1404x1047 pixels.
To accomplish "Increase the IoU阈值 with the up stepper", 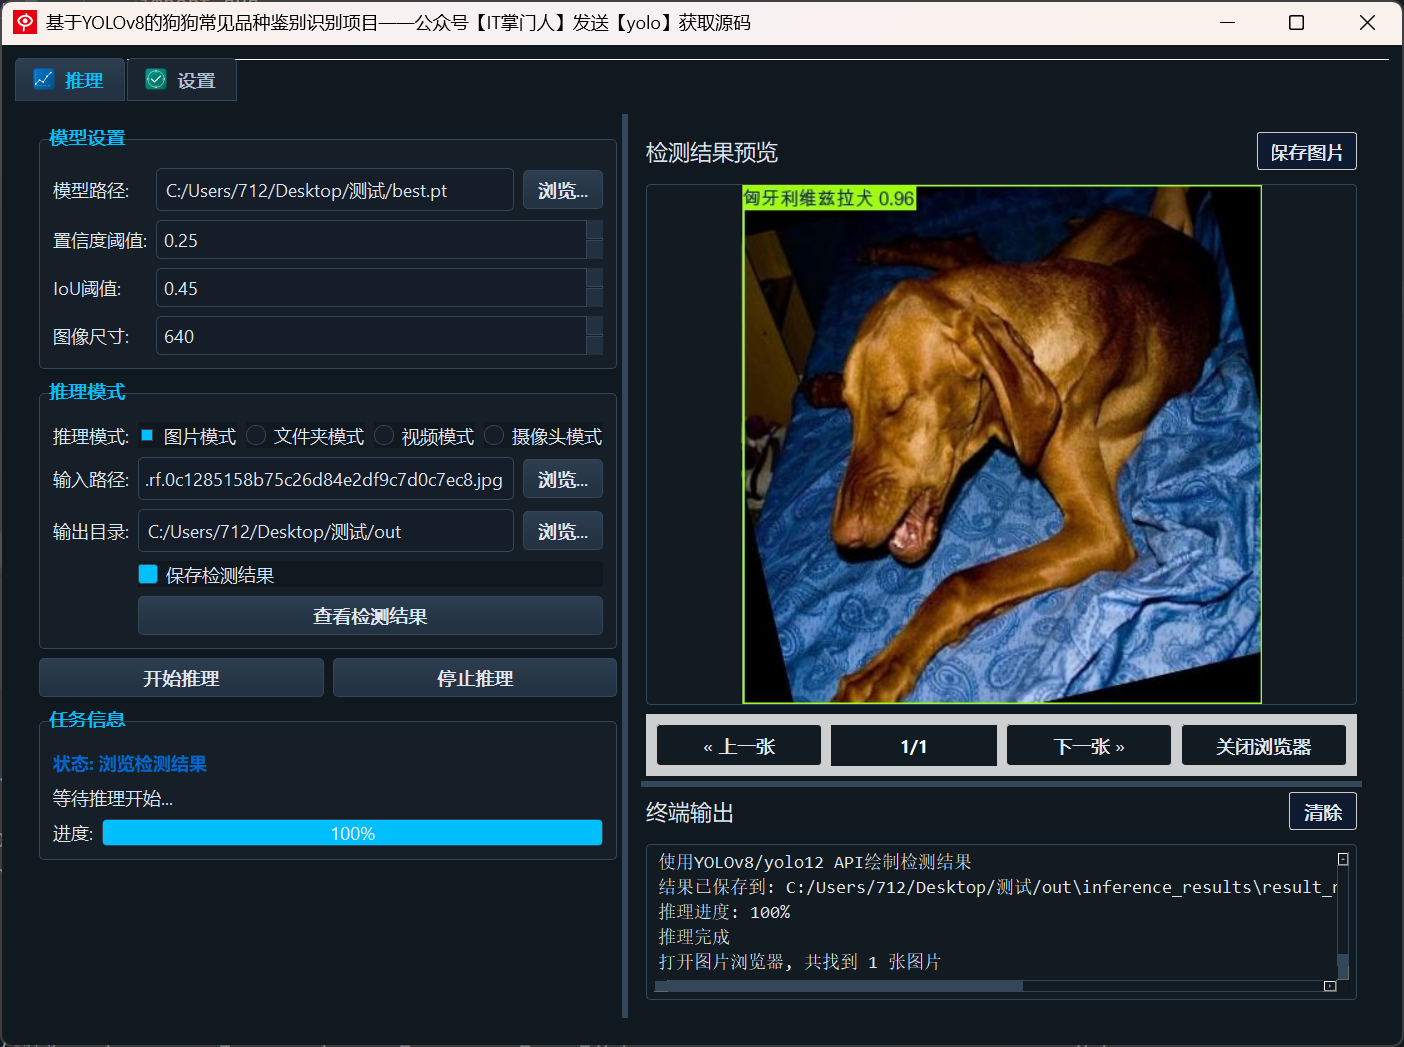I will click(595, 278).
